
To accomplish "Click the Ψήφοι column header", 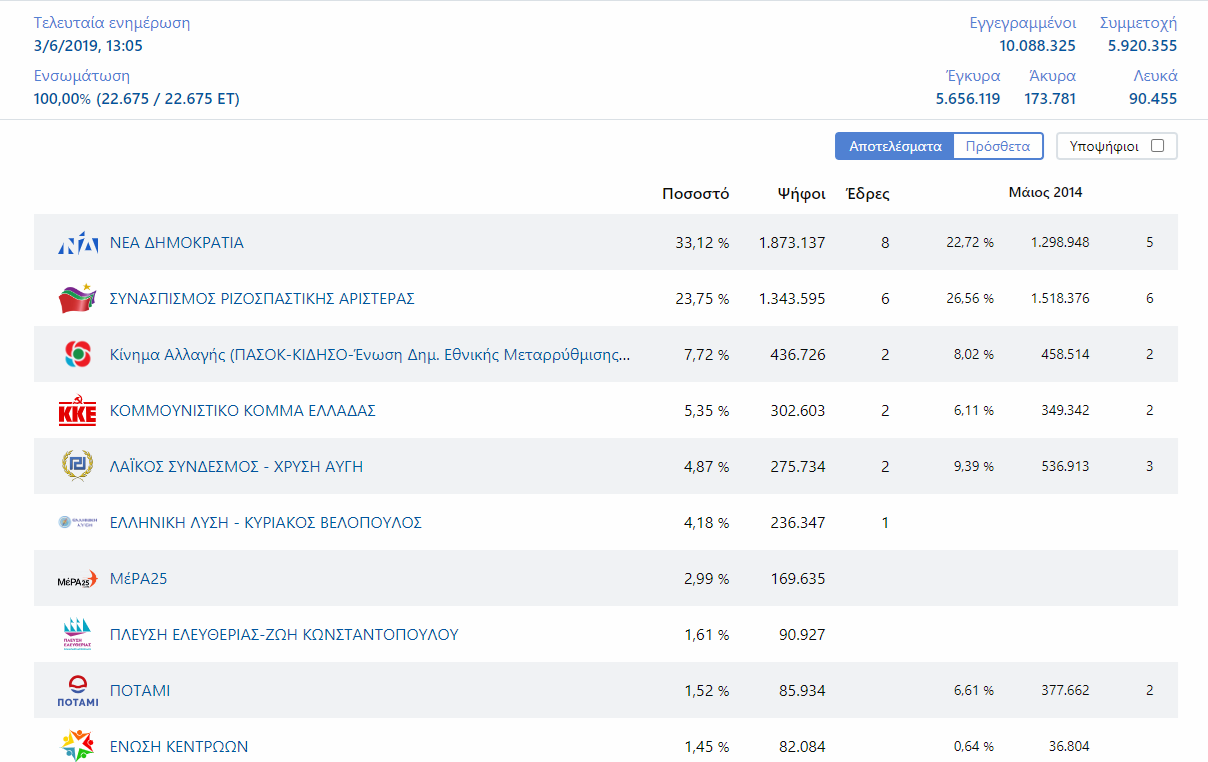I will click(802, 194).
